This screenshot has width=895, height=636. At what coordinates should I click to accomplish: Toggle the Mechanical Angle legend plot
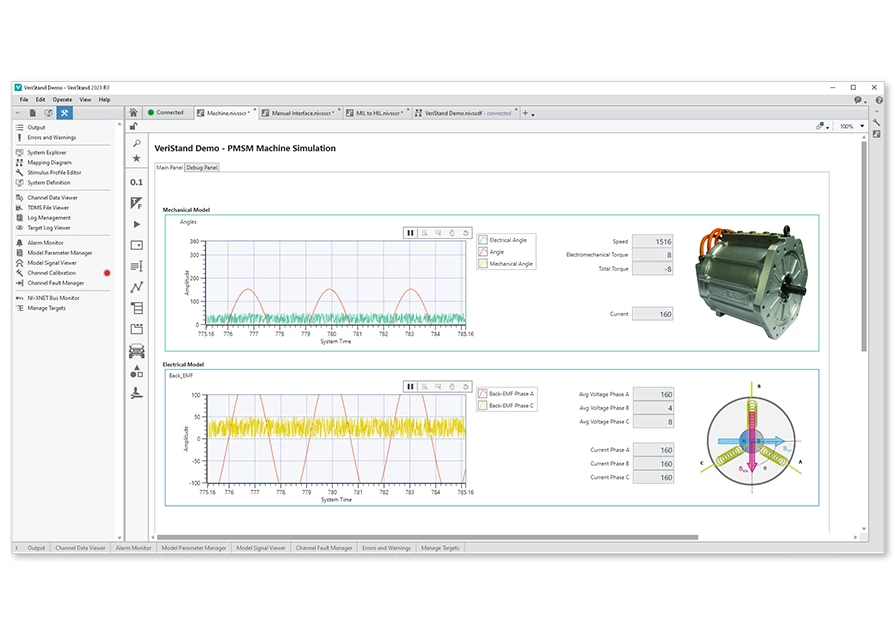pos(484,264)
